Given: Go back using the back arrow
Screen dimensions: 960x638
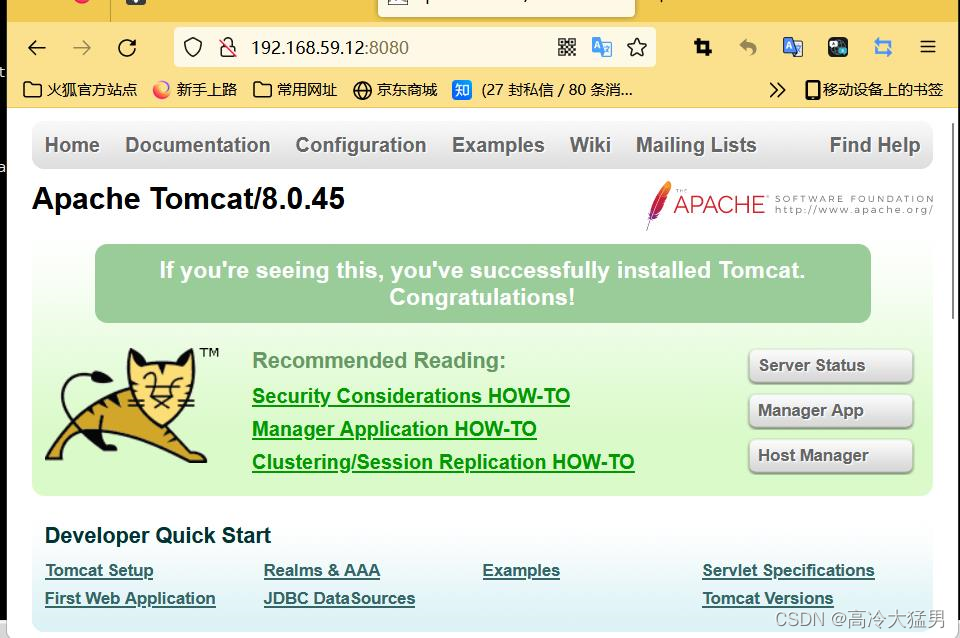Looking at the screenshot, I should pyautogui.click(x=37, y=47).
